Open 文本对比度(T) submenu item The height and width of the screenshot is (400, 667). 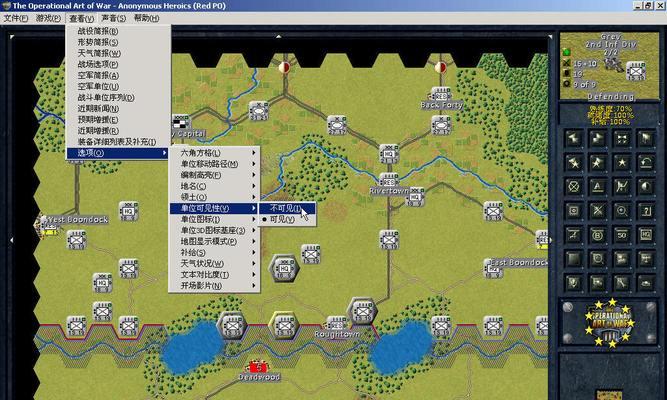pos(214,274)
